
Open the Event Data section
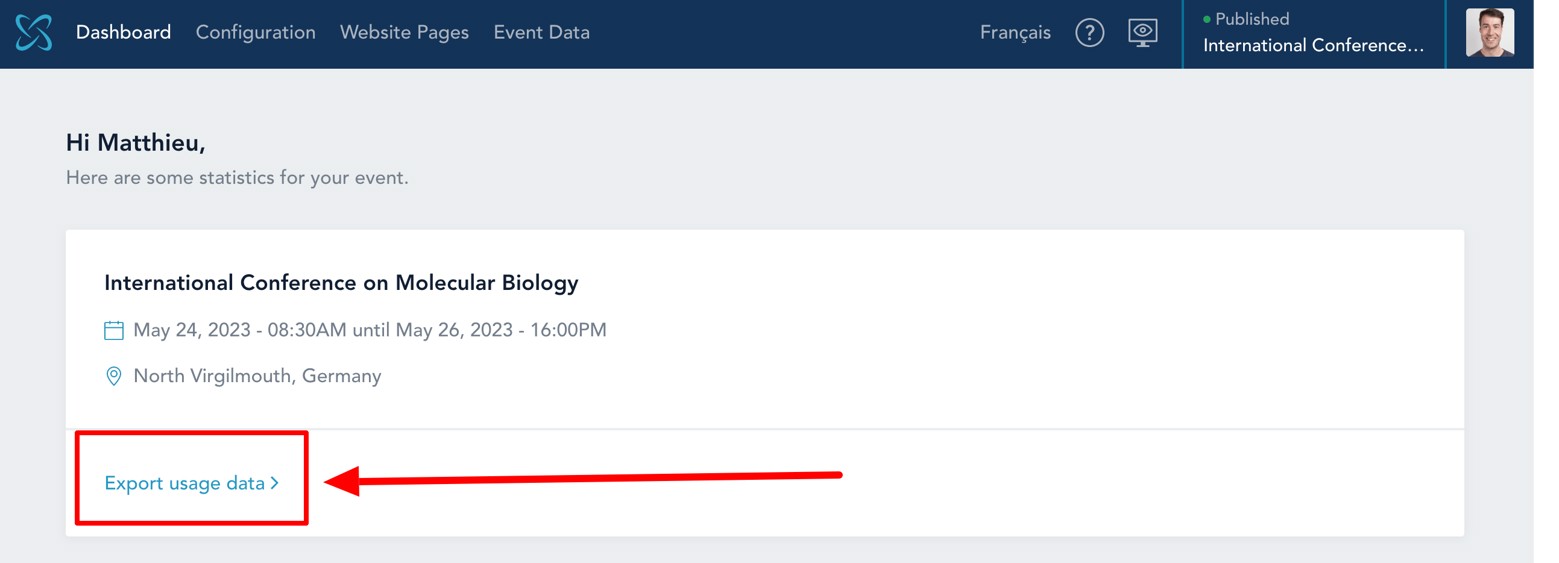point(541,33)
